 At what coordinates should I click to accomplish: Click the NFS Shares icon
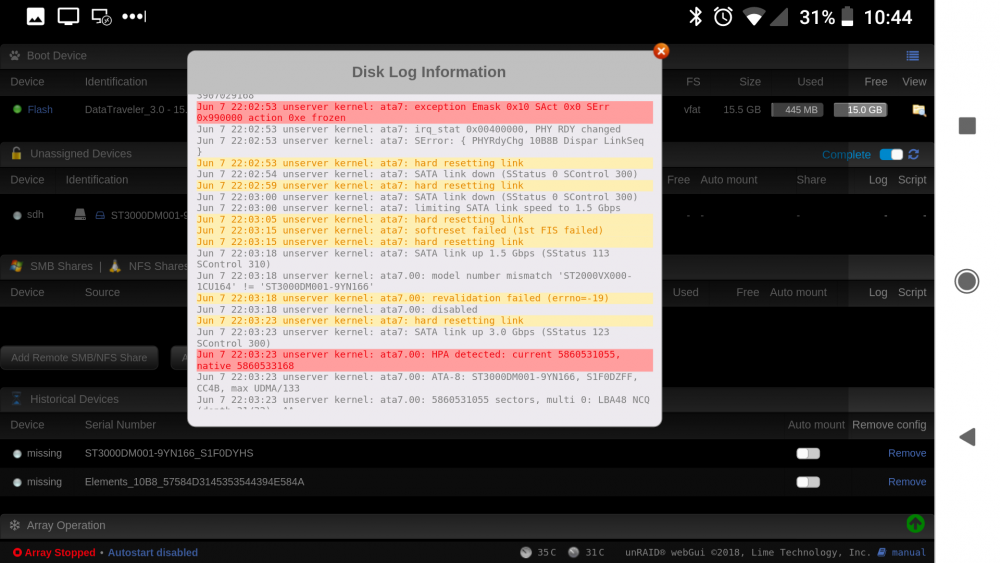[115, 267]
